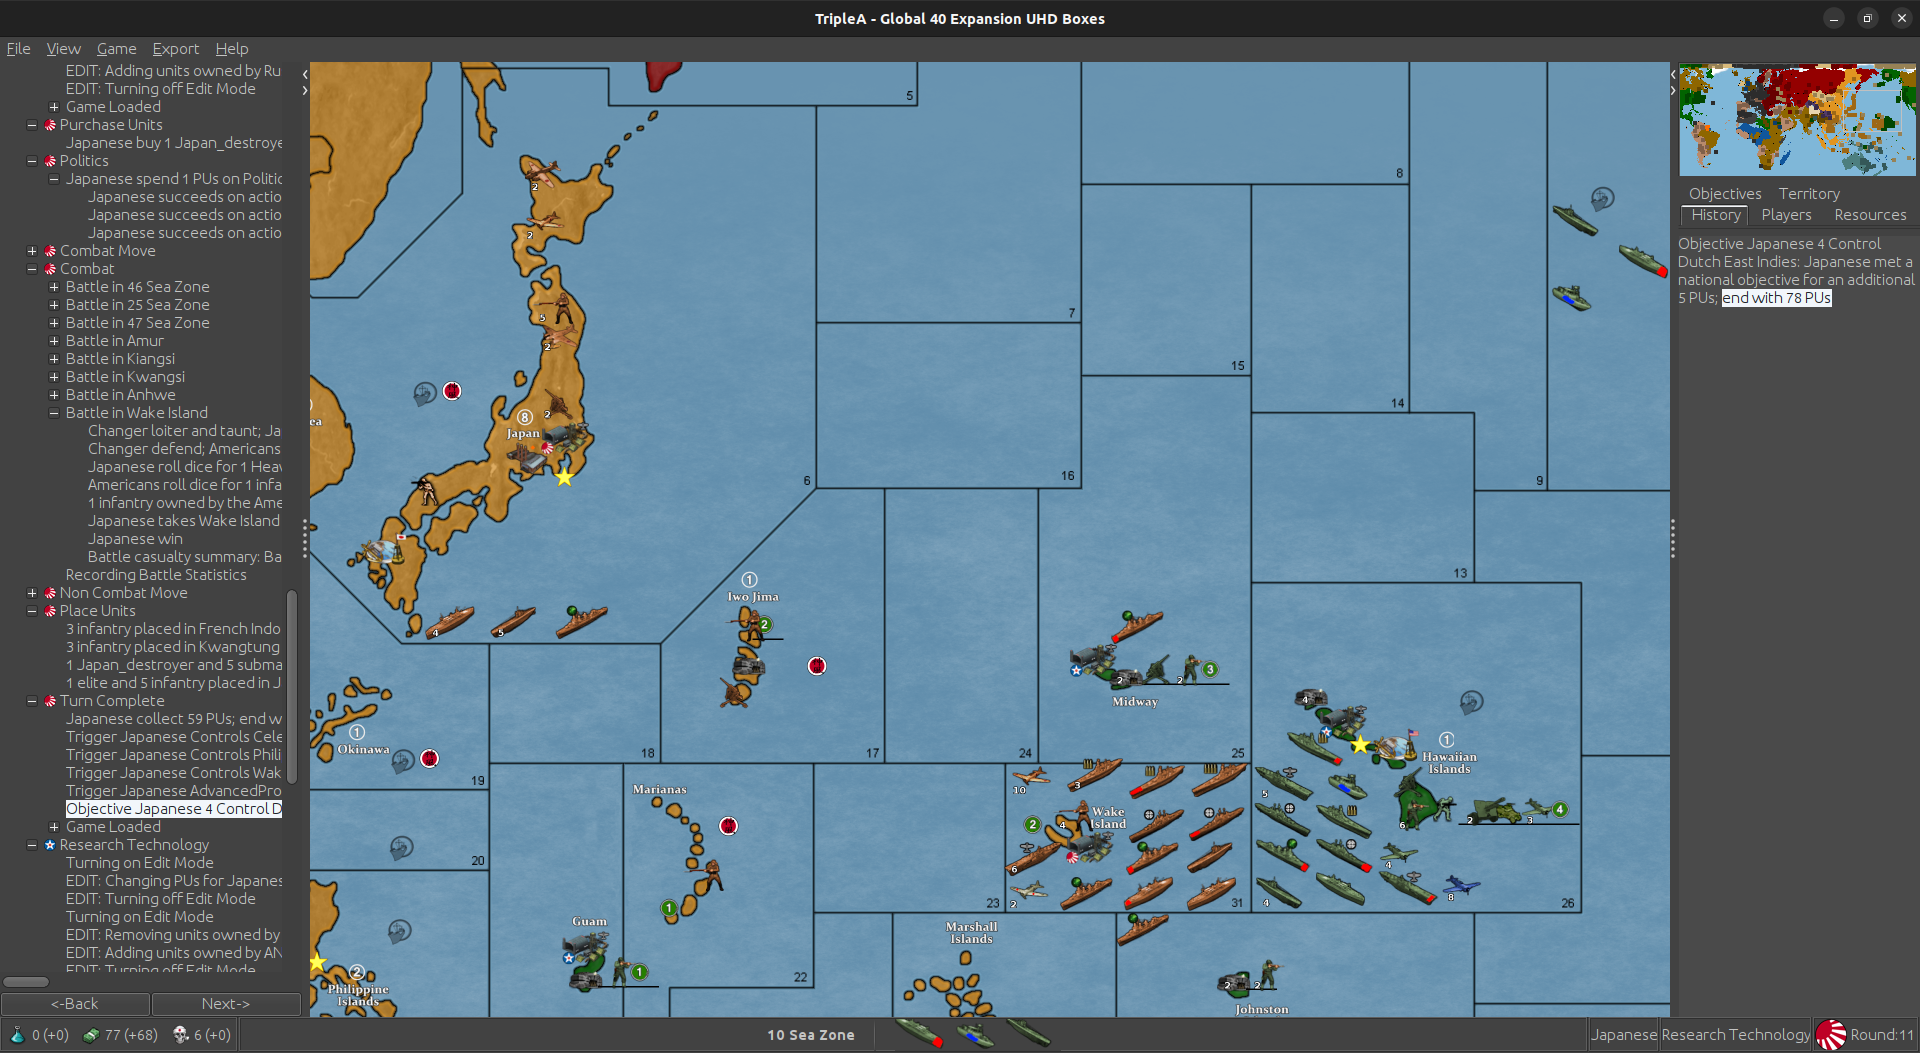Open the File menu
1920x1053 pixels.
(18, 48)
